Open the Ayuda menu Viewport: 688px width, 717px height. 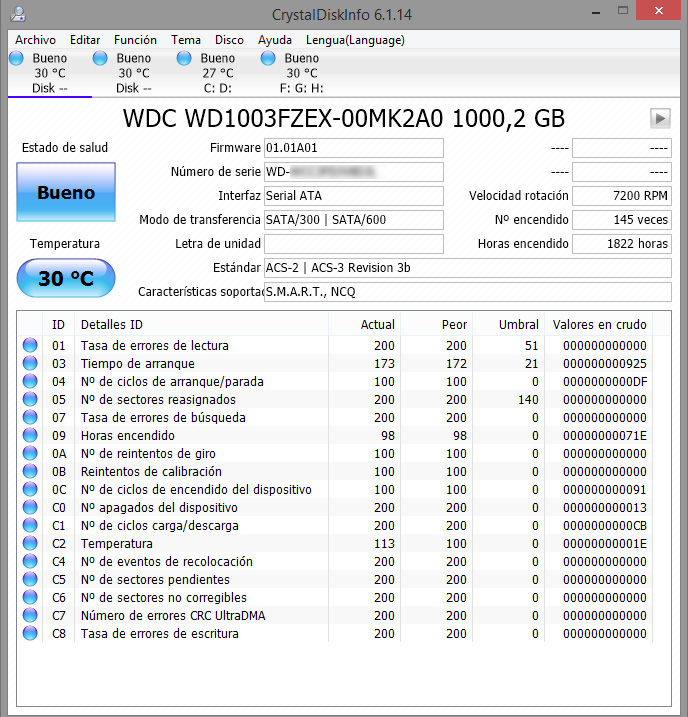(275, 40)
